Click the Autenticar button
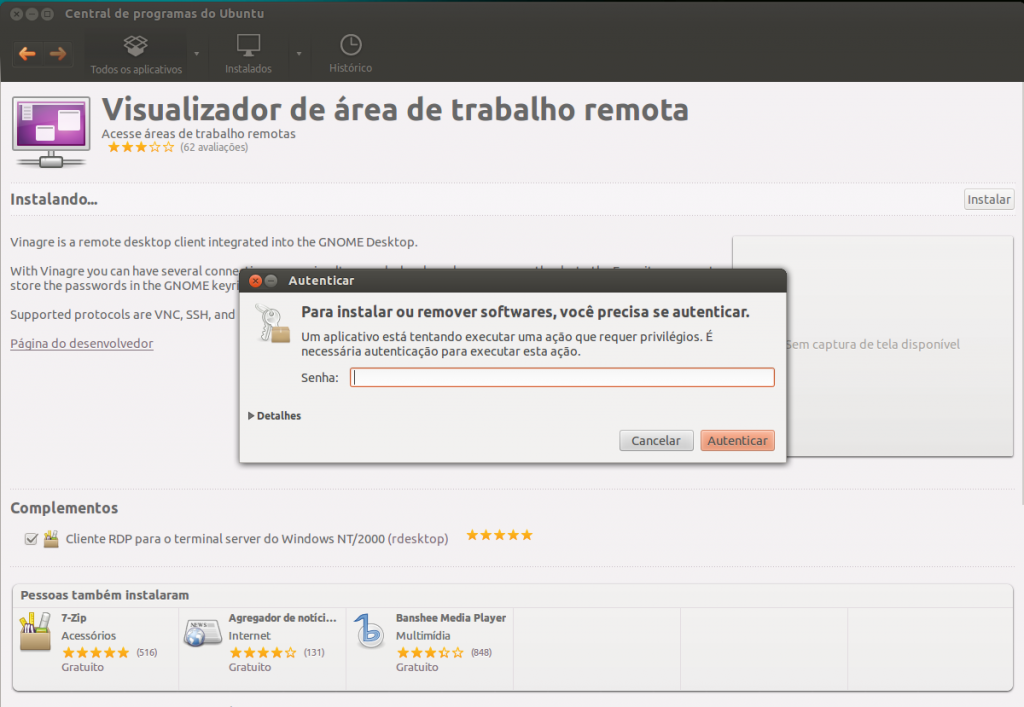Screen dimensions: 1024x707 [737, 441]
